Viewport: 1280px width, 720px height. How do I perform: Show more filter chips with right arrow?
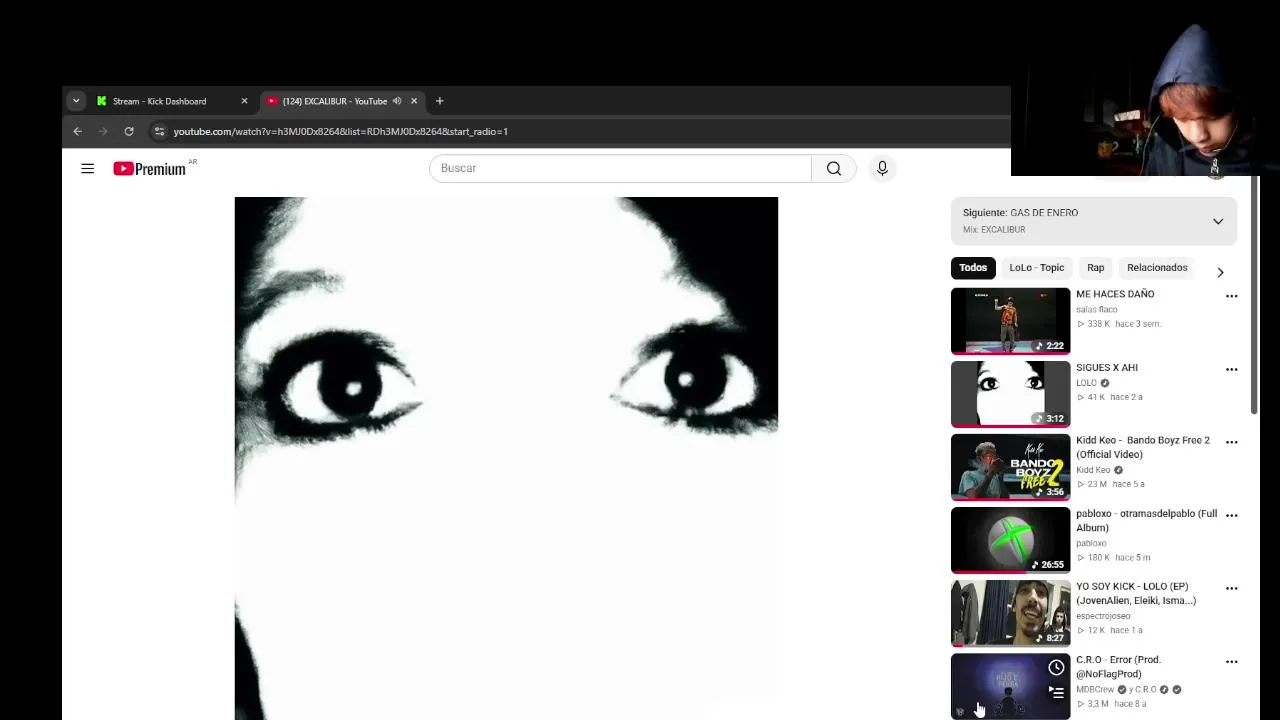coord(1220,272)
